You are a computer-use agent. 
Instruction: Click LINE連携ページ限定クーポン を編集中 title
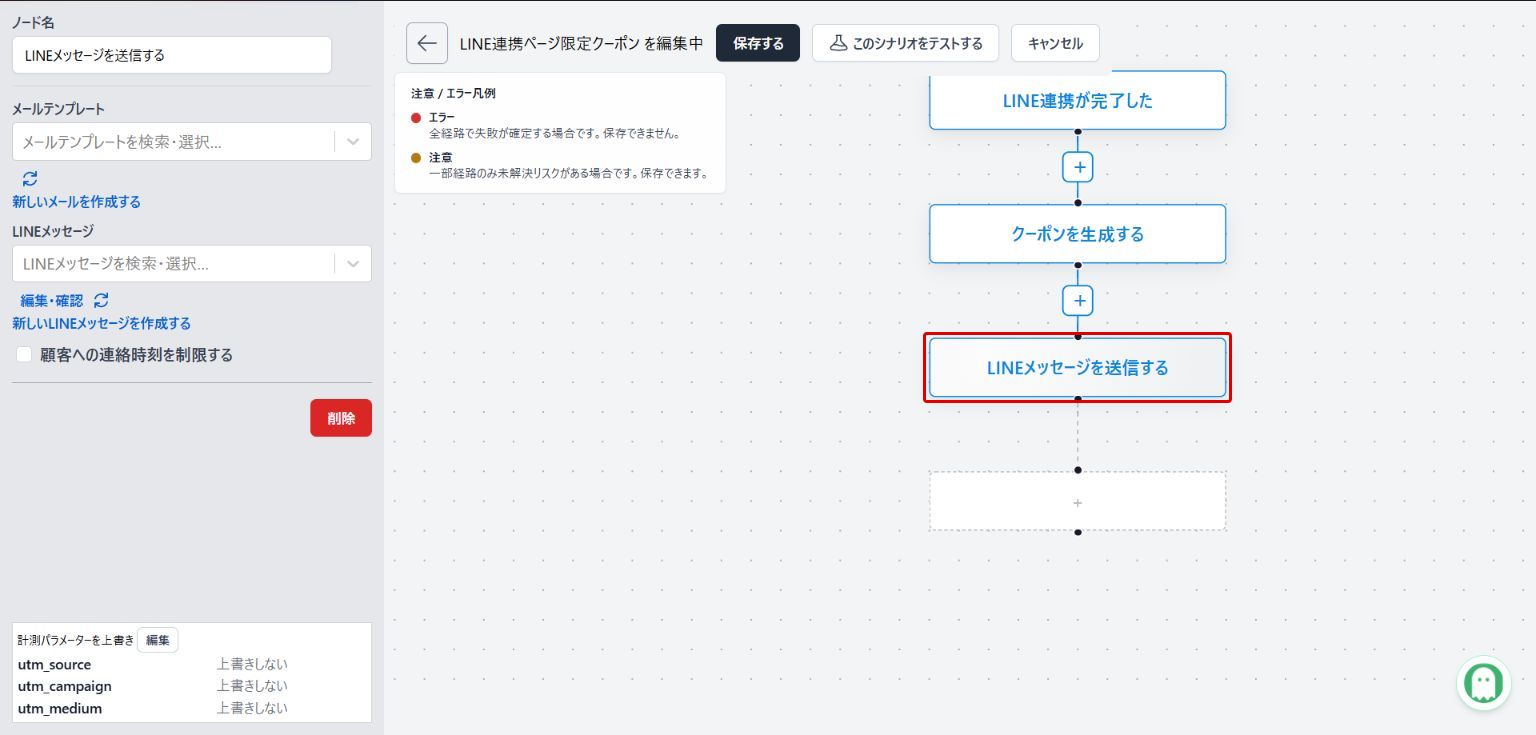coord(581,43)
